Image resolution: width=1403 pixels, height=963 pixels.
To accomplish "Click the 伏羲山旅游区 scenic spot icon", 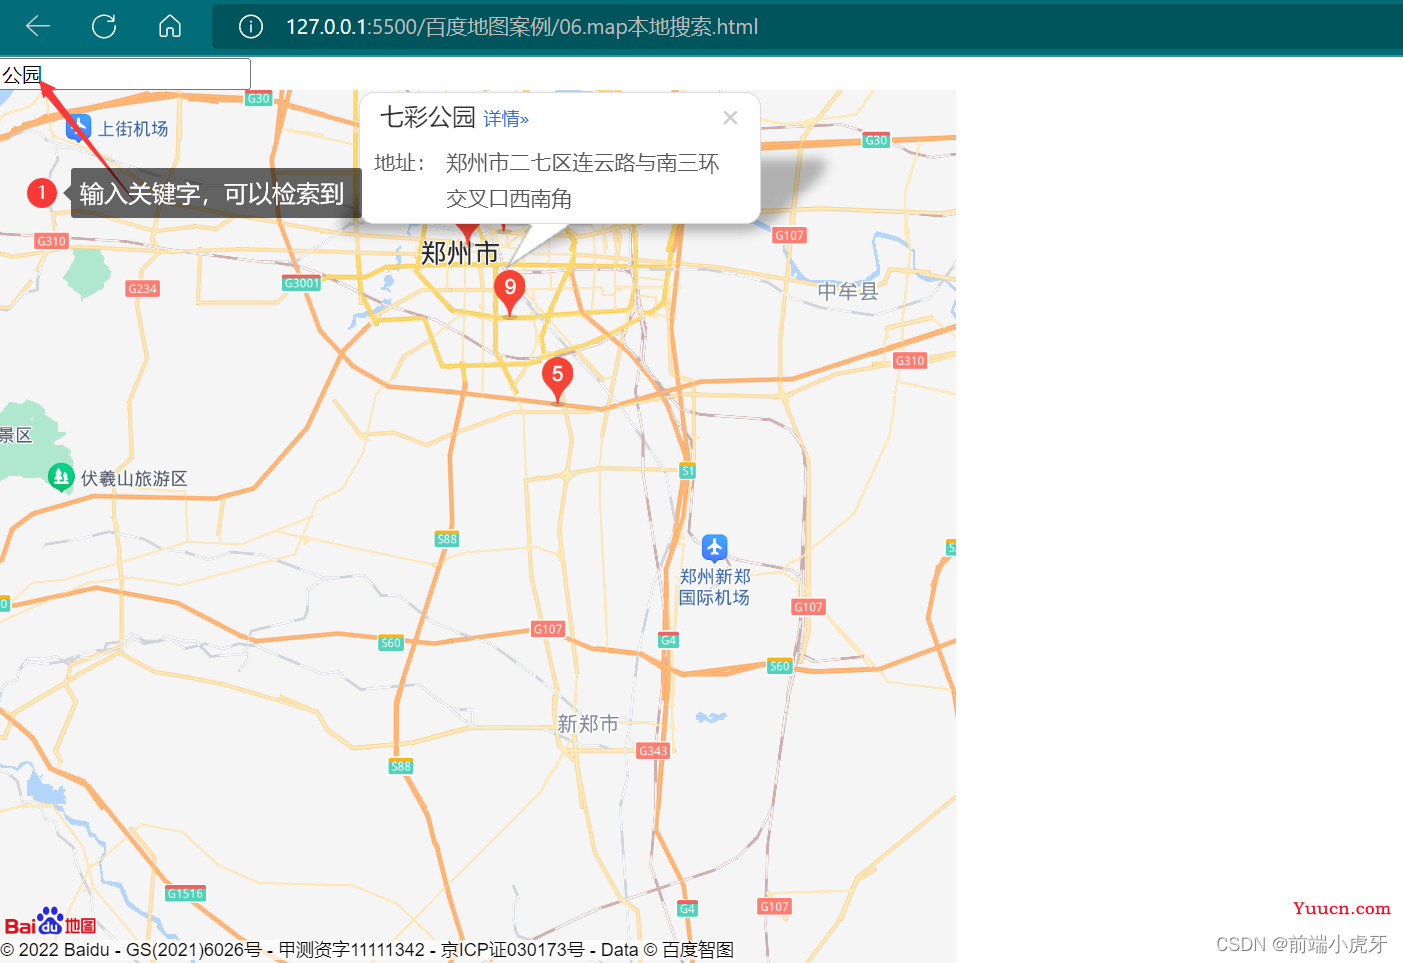I will 61,477.
